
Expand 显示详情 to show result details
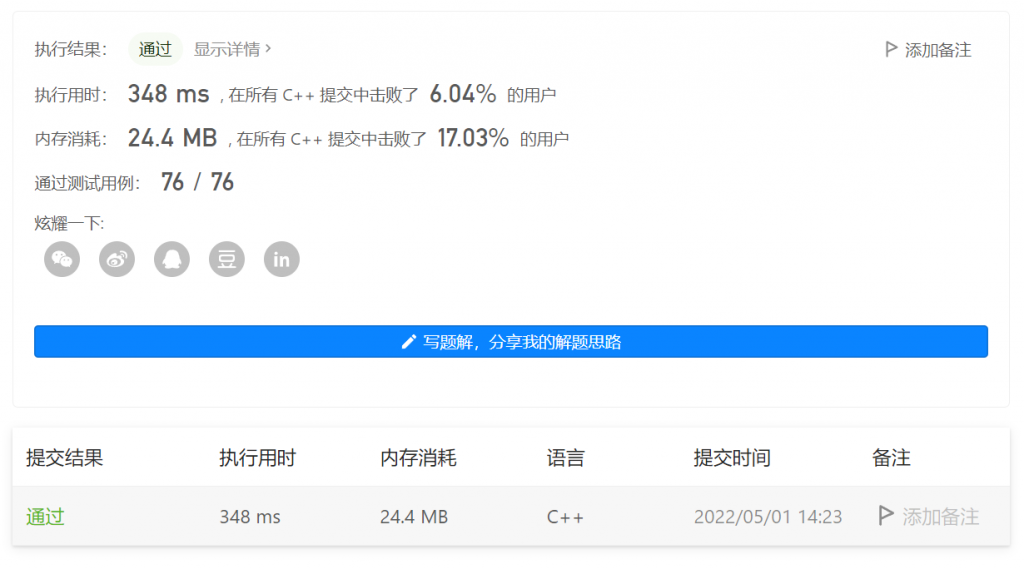232,49
